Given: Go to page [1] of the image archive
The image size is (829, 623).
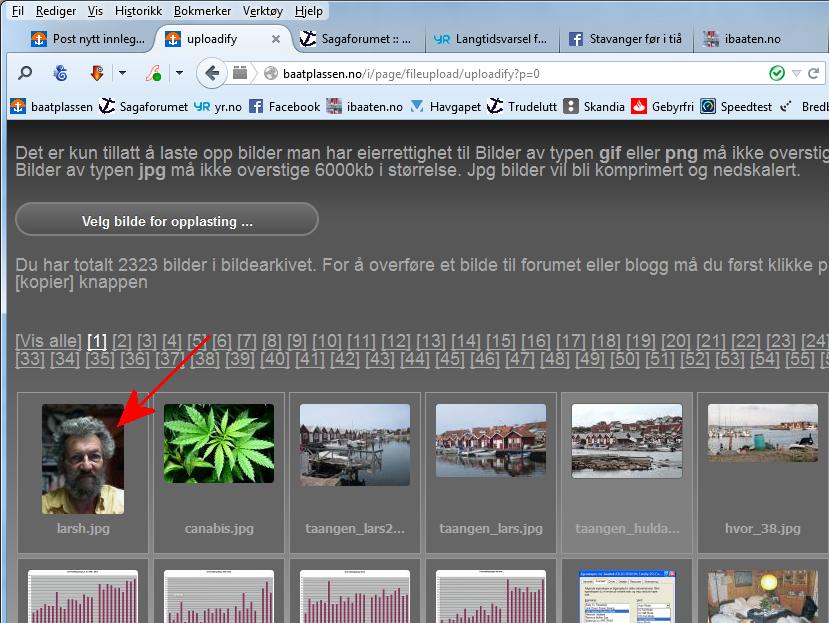Looking at the screenshot, I should pyautogui.click(x=97, y=341).
